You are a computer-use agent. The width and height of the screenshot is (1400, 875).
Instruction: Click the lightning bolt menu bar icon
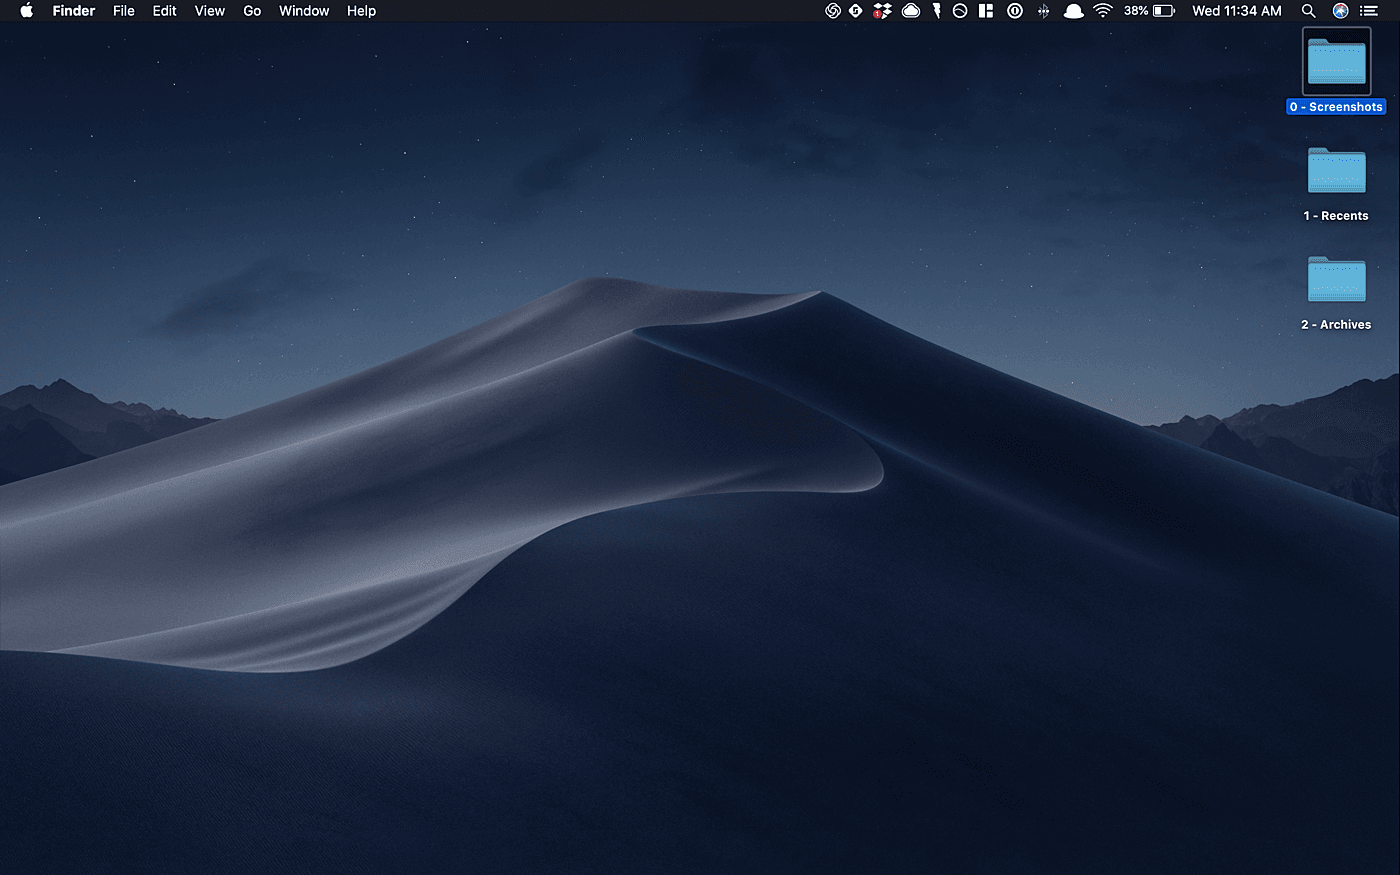click(937, 11)
